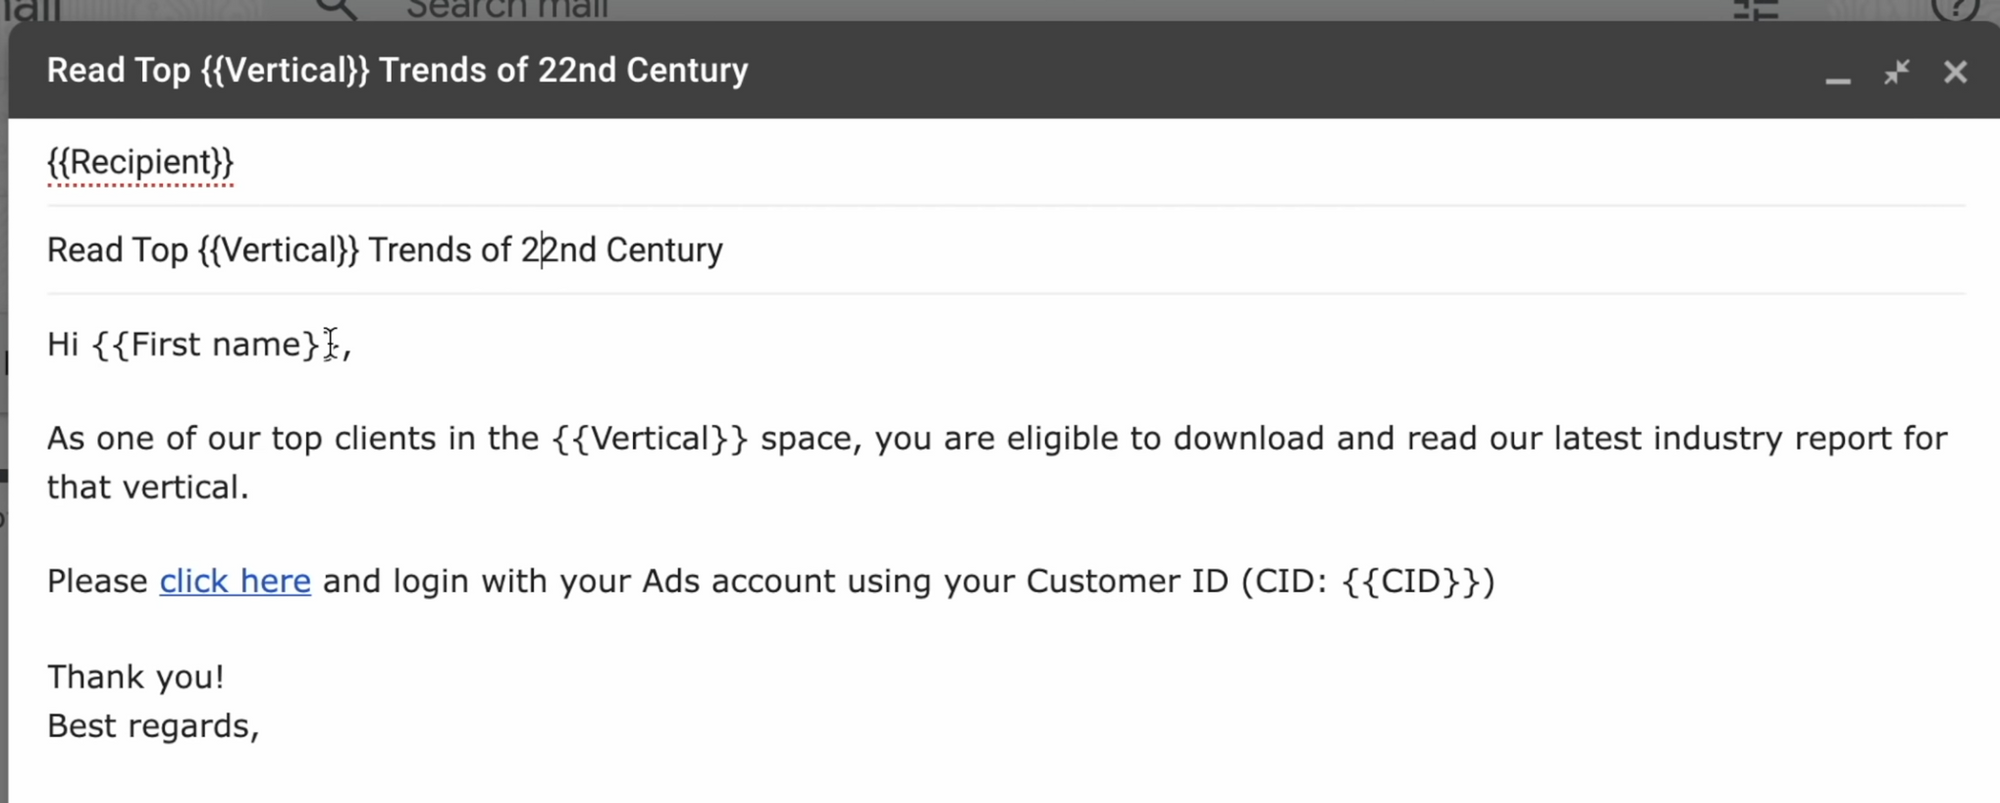This screenshot has height=803, width=2000.
Task: Open the "click here" hyperlink
Action: pos(235,581)
